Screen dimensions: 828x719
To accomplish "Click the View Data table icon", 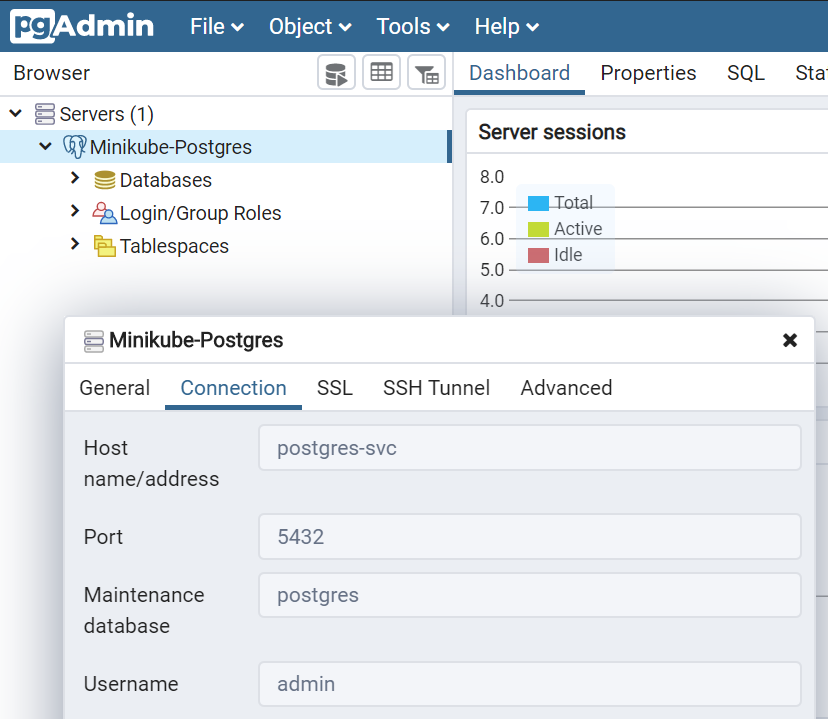I will 381,72.
